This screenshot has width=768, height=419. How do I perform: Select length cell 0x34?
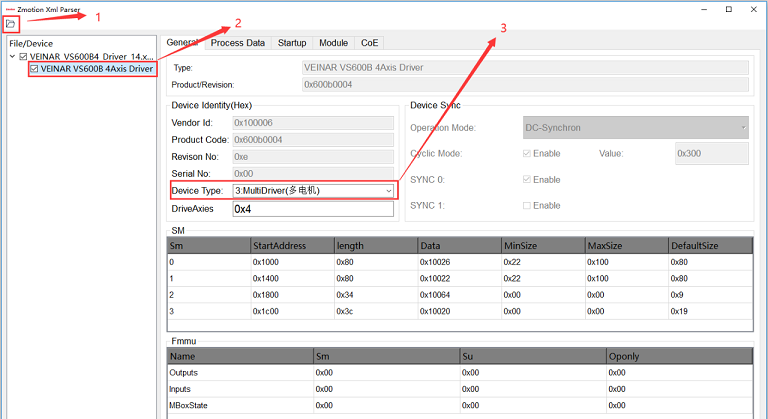point(376,295)
